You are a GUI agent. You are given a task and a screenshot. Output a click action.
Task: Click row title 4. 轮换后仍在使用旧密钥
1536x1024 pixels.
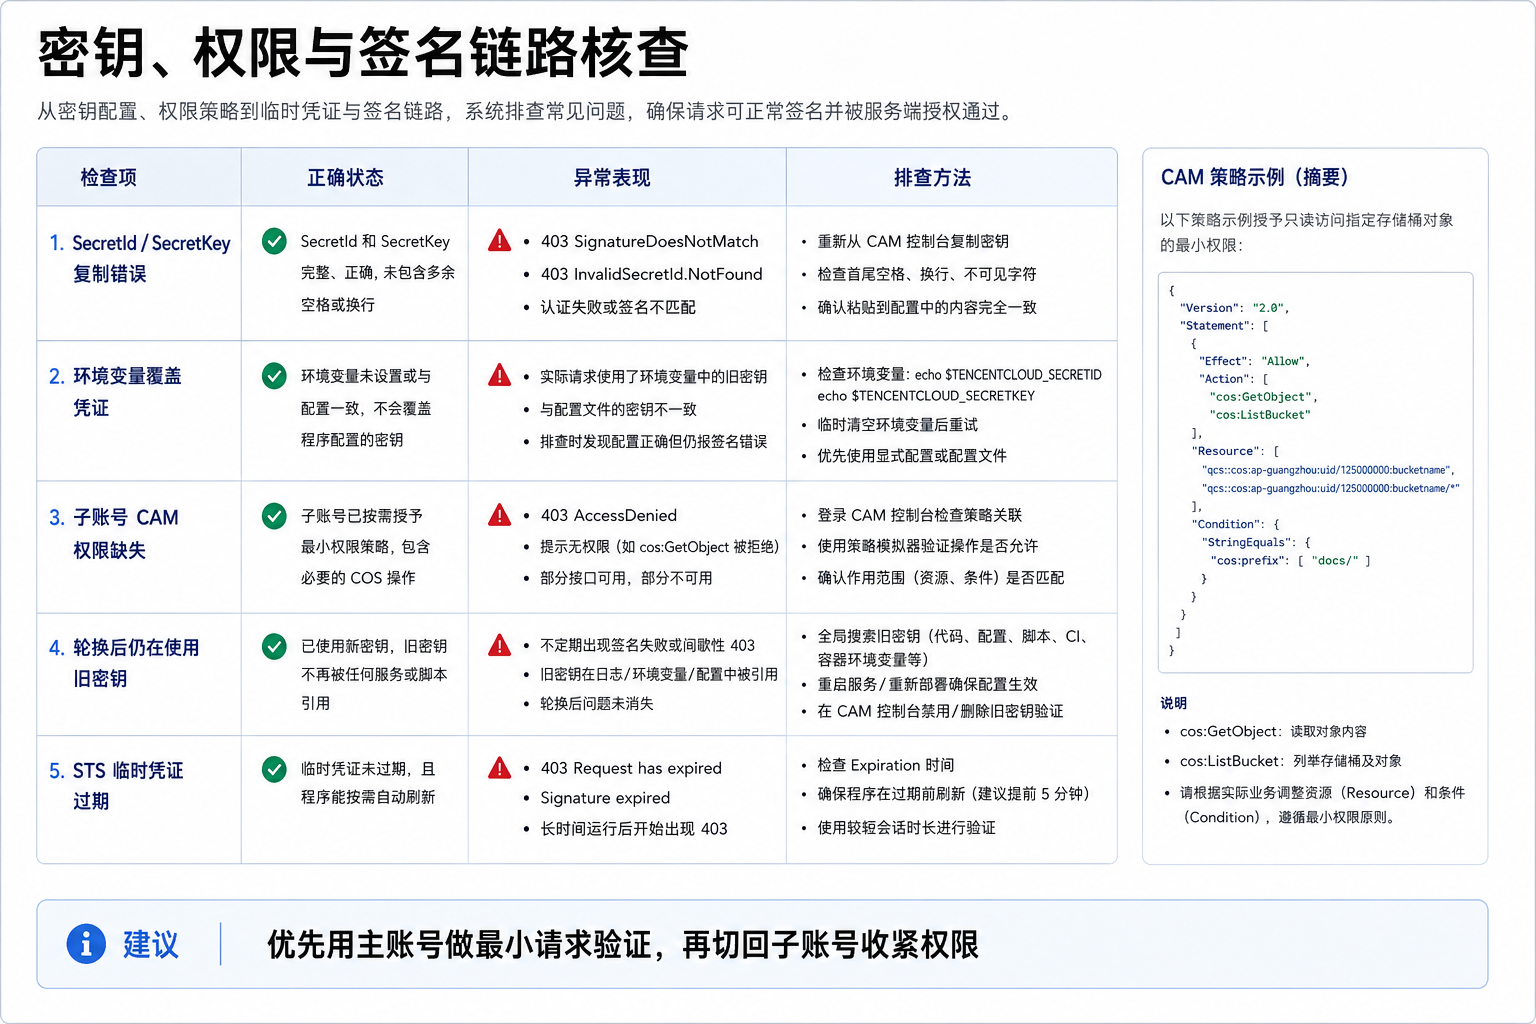click(124, 662)
